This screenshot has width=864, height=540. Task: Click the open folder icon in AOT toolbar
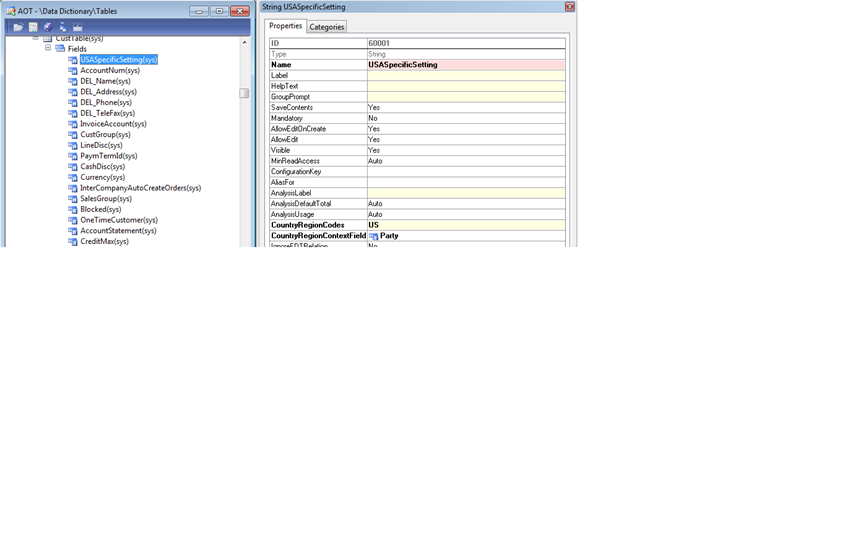coord(18,27)
